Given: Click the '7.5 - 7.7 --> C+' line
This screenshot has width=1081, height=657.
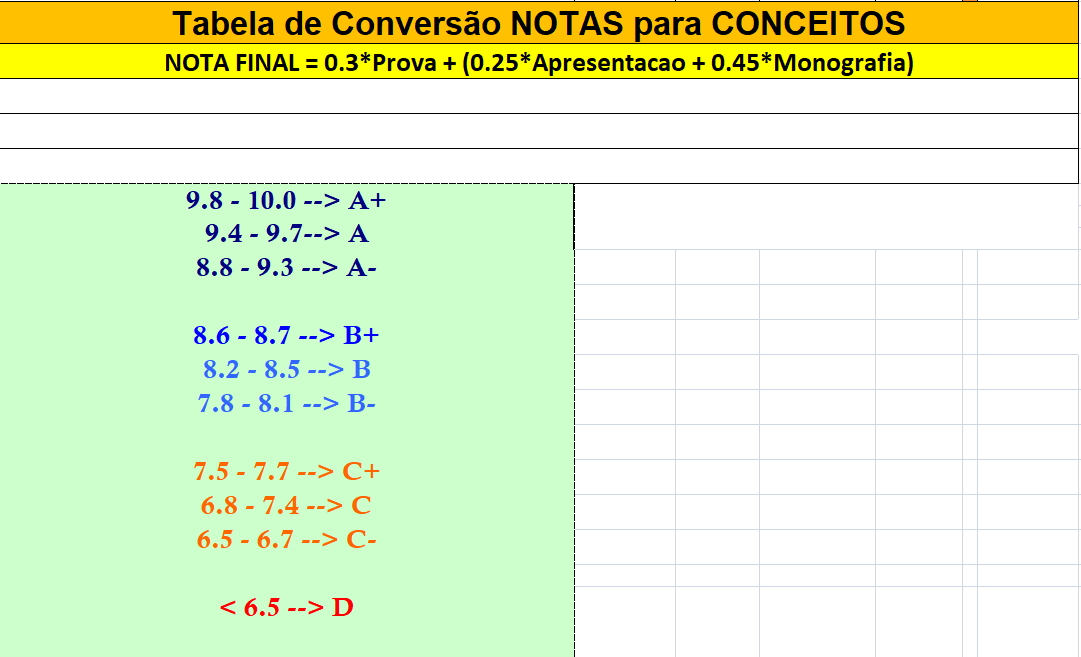Looking at the screenshot, I should (x=286, y=472).
